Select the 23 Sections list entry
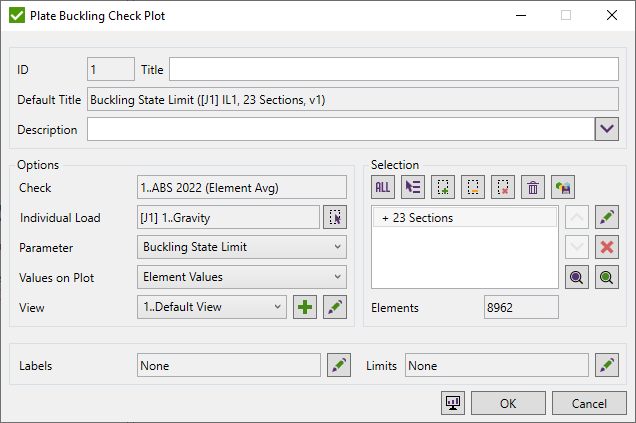This screenshot has width=636, height=423. (x=464, y=218)
